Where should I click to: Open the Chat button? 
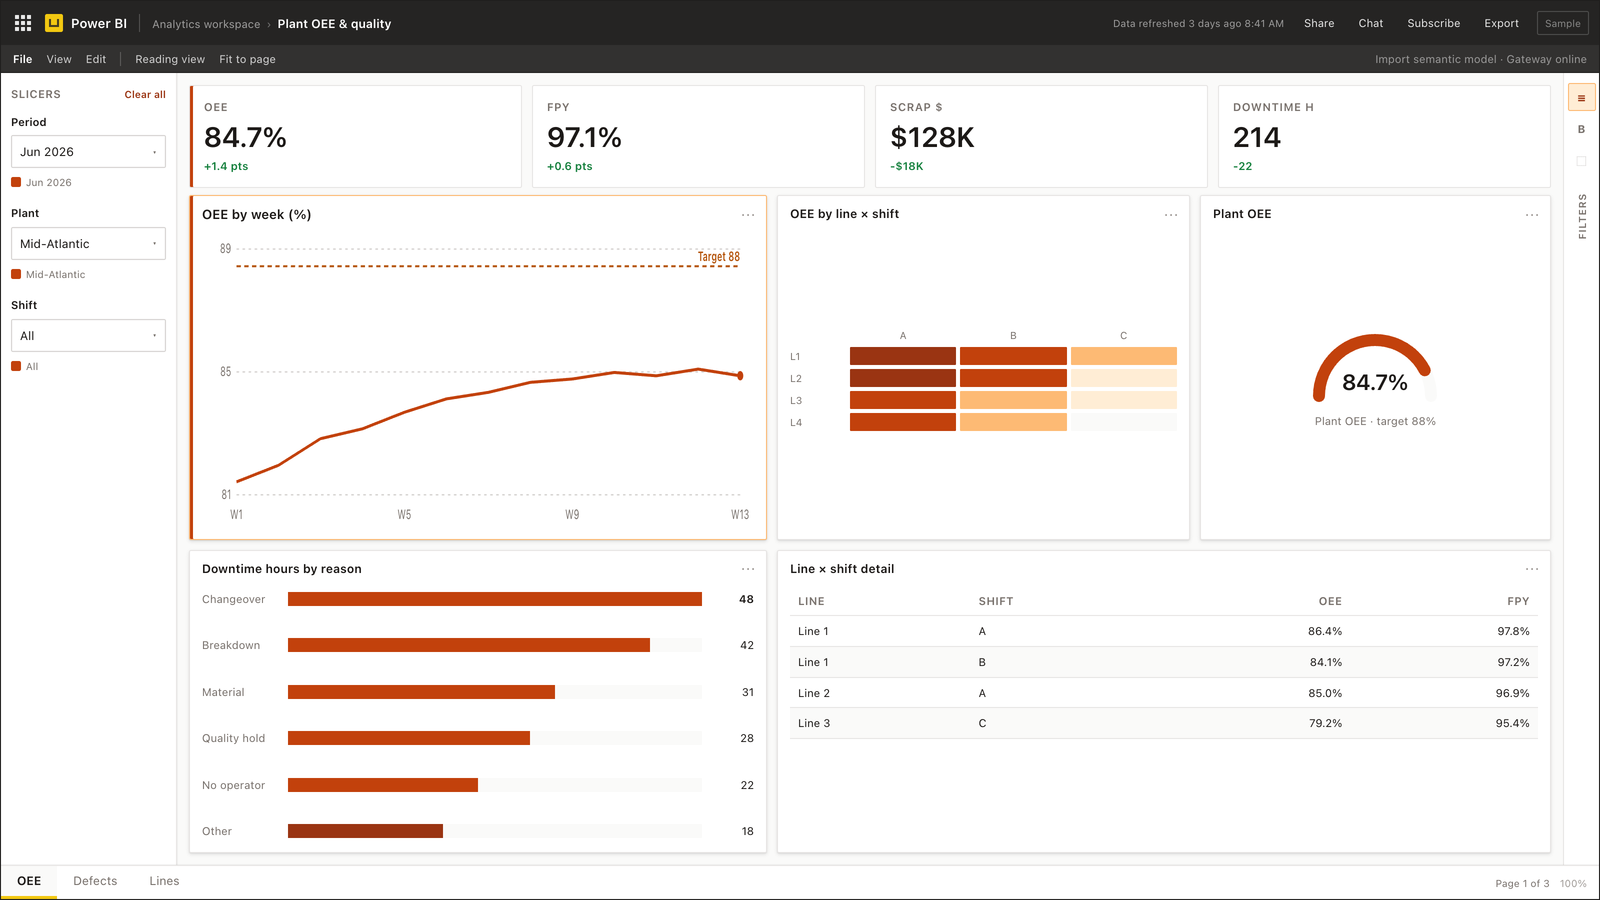point(1371,23)
